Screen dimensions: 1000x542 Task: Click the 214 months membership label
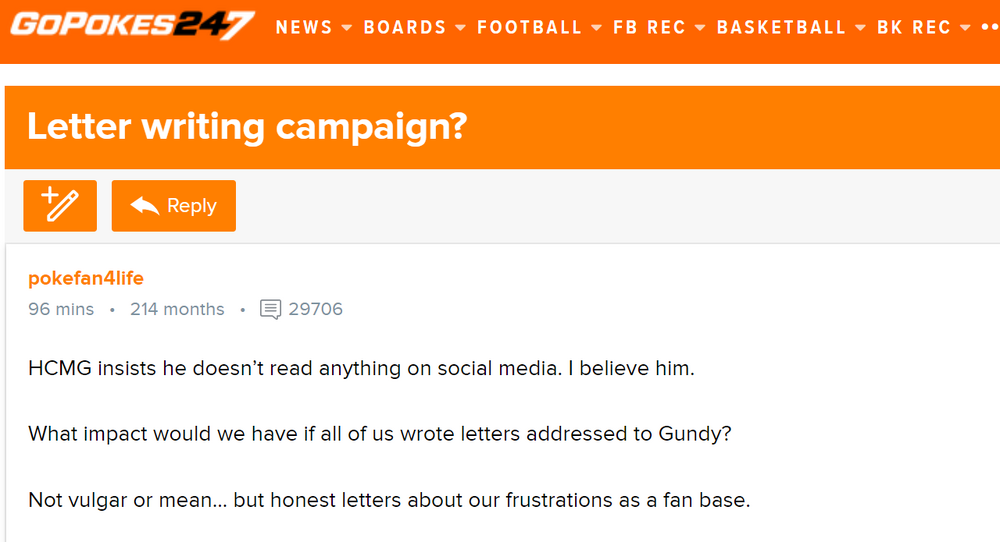tap(177, 309)
